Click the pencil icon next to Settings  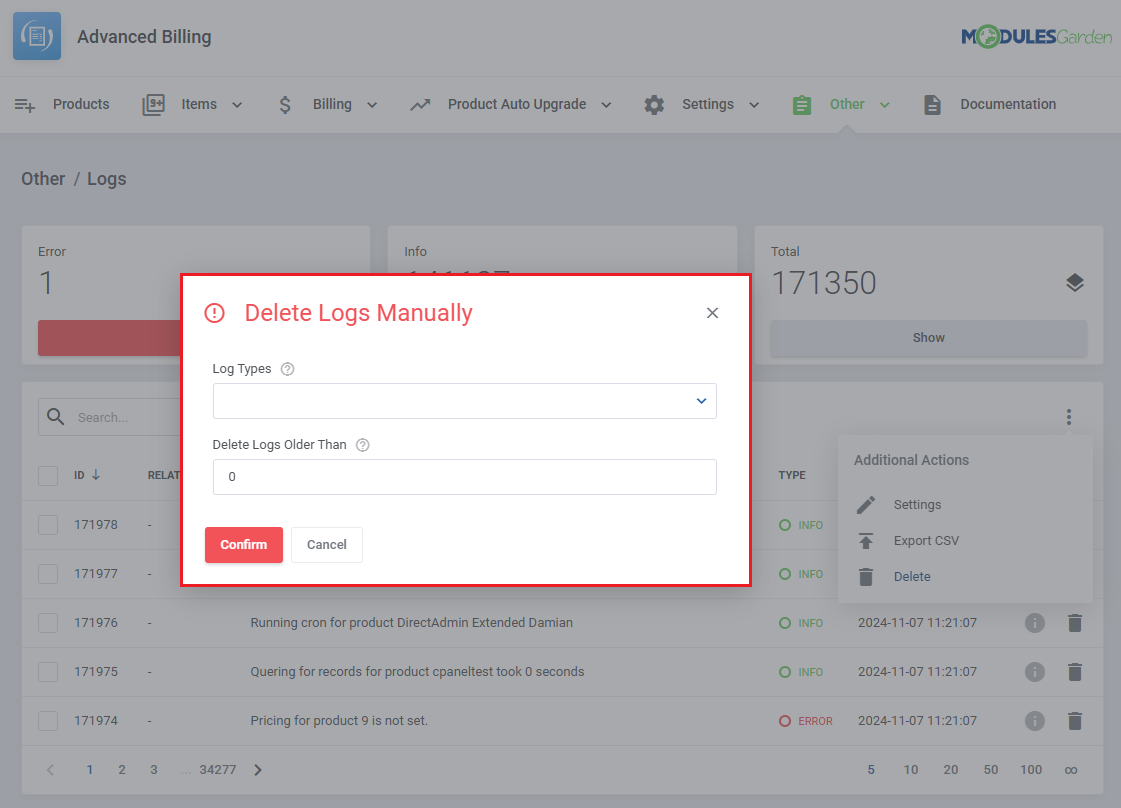[866, 505]
